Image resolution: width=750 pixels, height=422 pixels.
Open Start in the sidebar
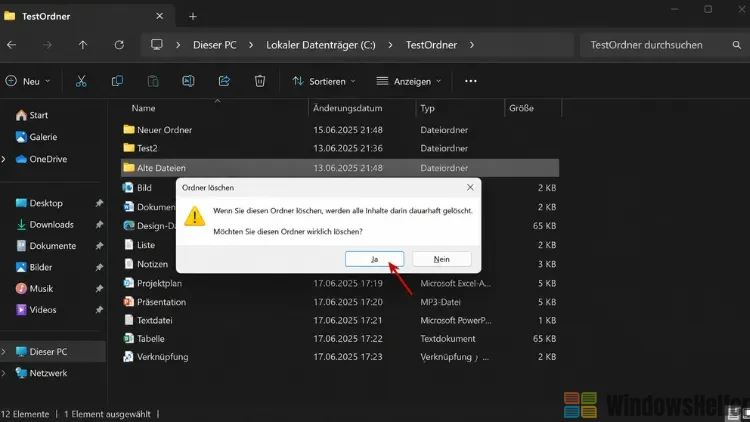(x=32, y=115)
